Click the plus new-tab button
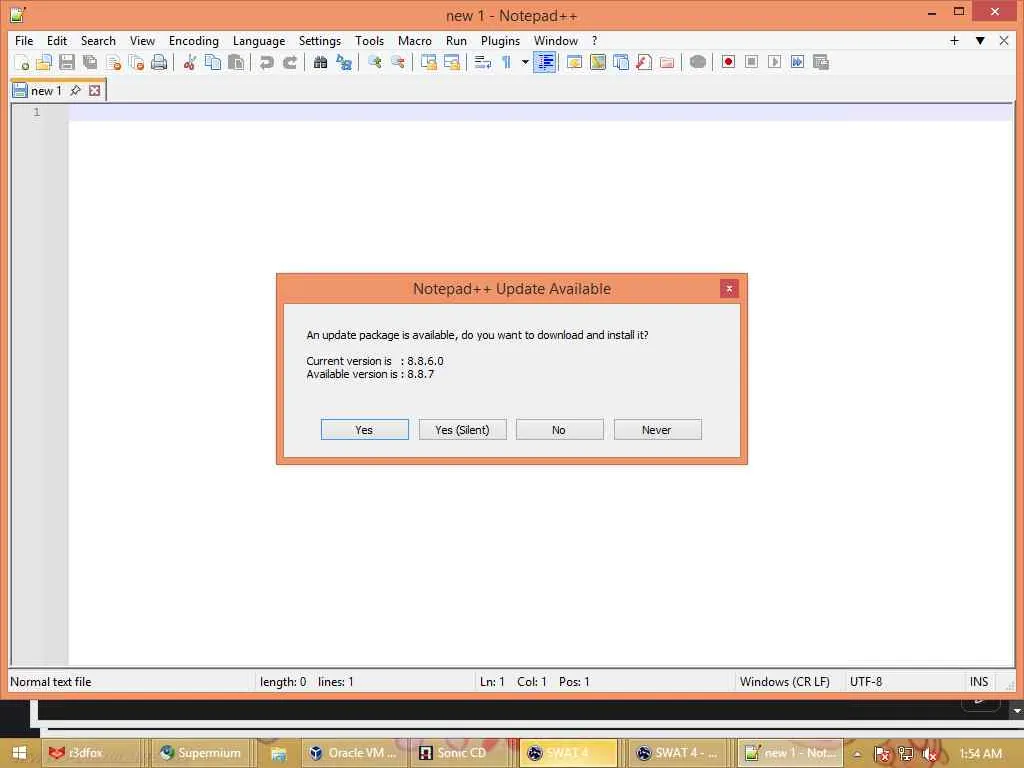 pyautogui.click(x=954, y=40)
